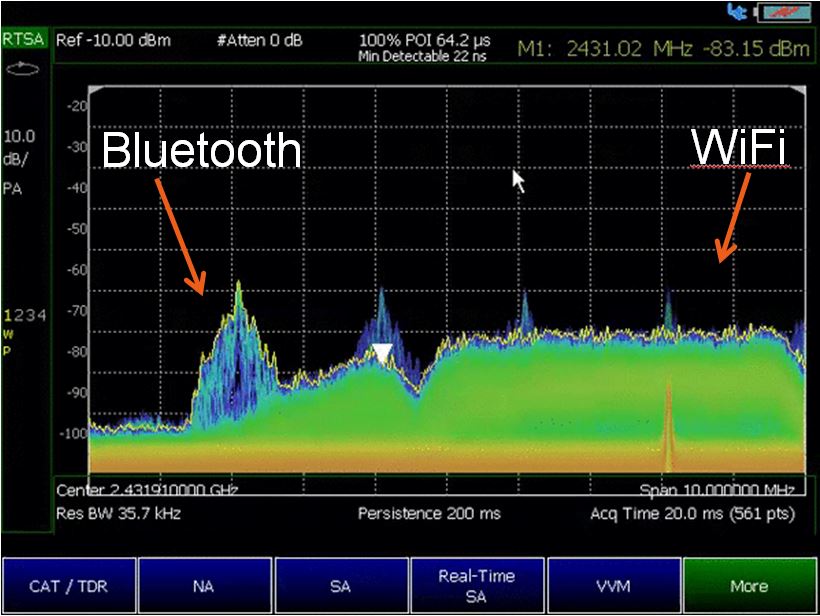Edit the Ref -10.00 dBm level

(113, 41)
